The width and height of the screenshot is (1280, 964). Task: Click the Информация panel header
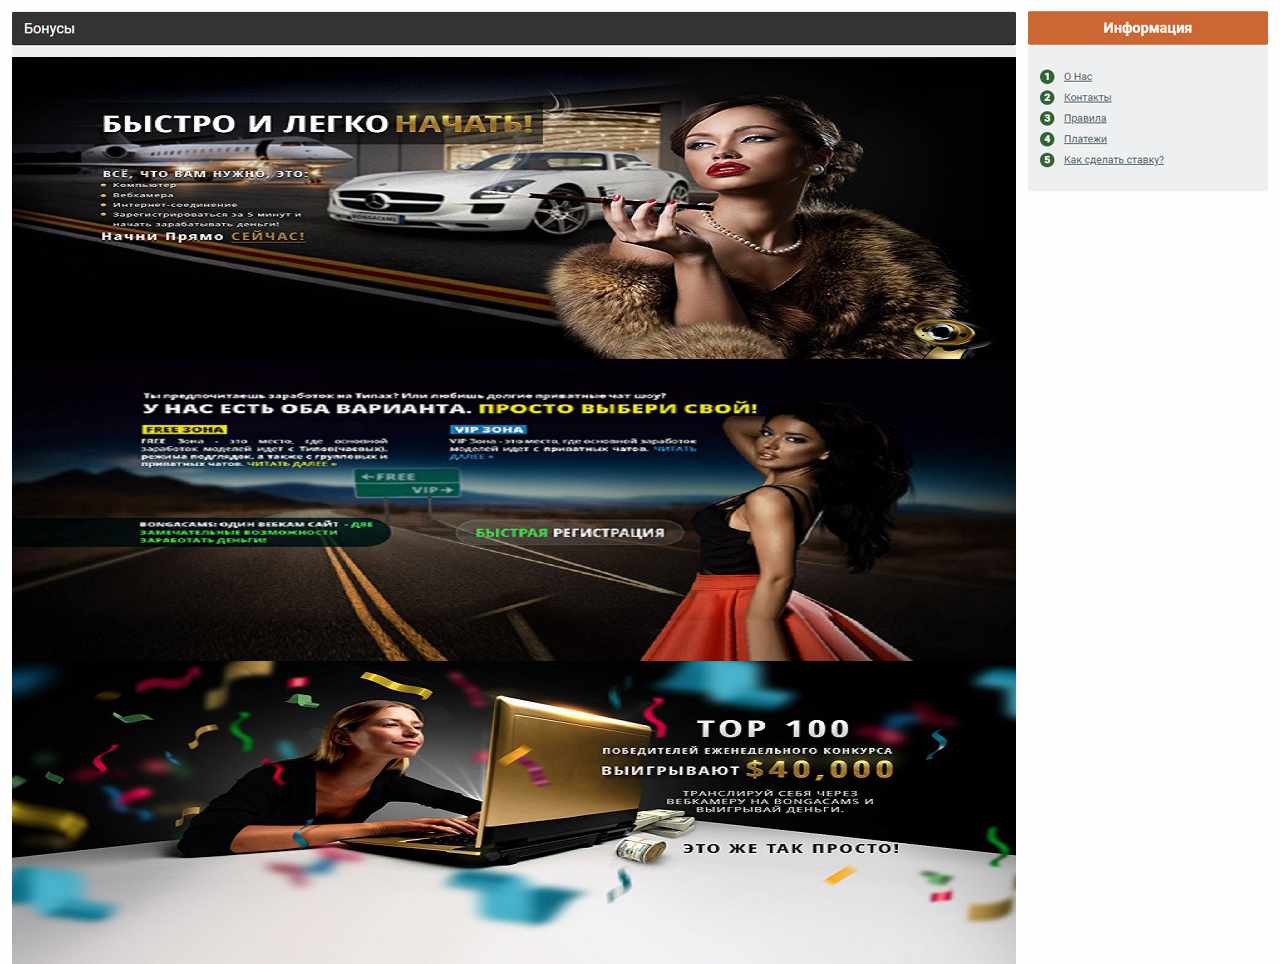1147,28
